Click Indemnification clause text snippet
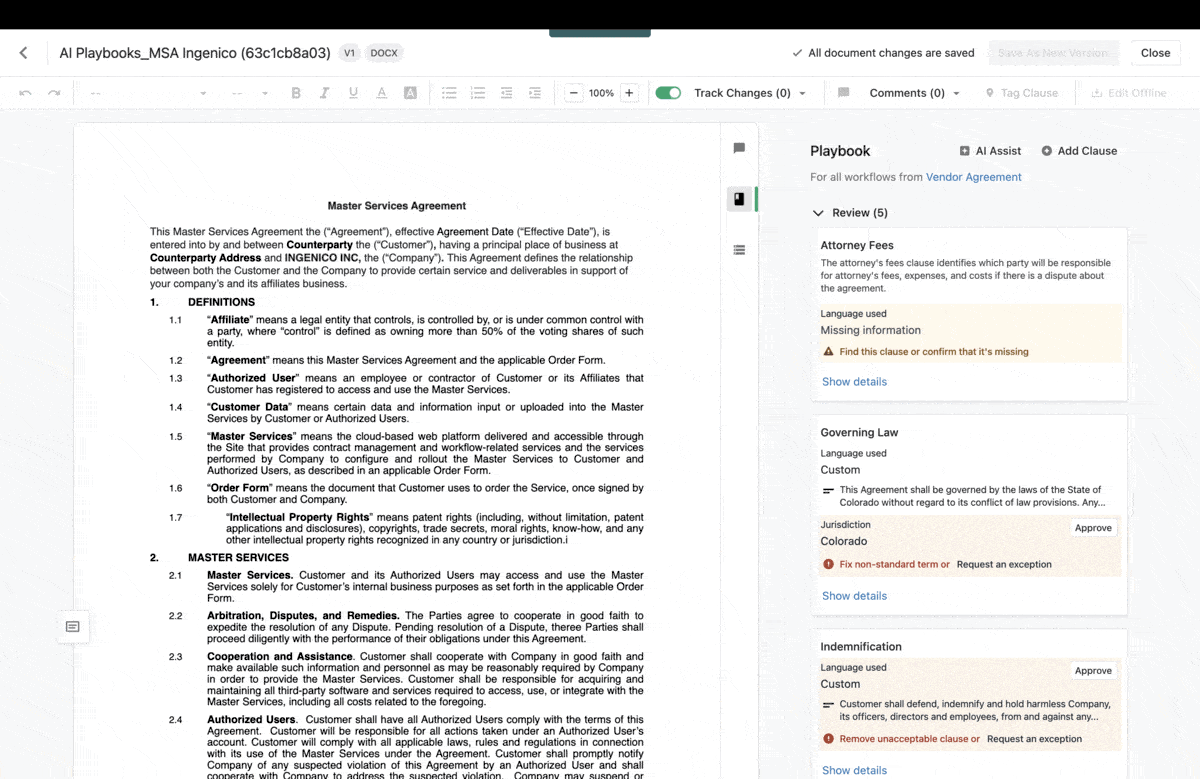The image size is (1200, 779). pyautogui.click(x=975, y=710)
